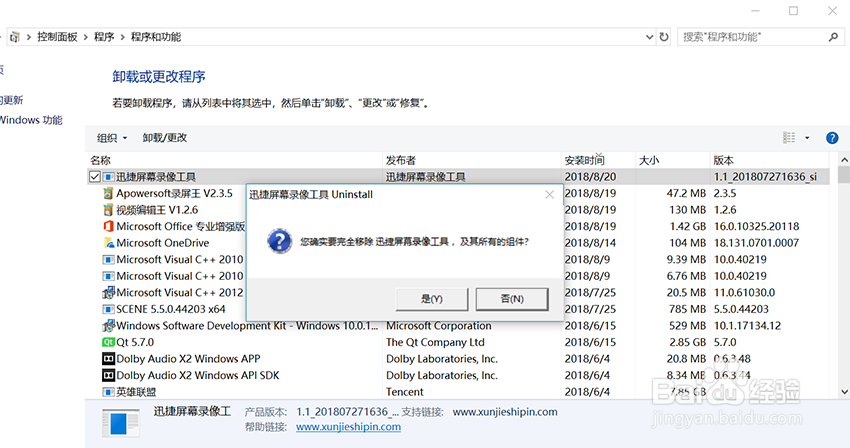Sort by the 版本 column header
This screenshot has height=448, width=850.
(x=723, y=160)
